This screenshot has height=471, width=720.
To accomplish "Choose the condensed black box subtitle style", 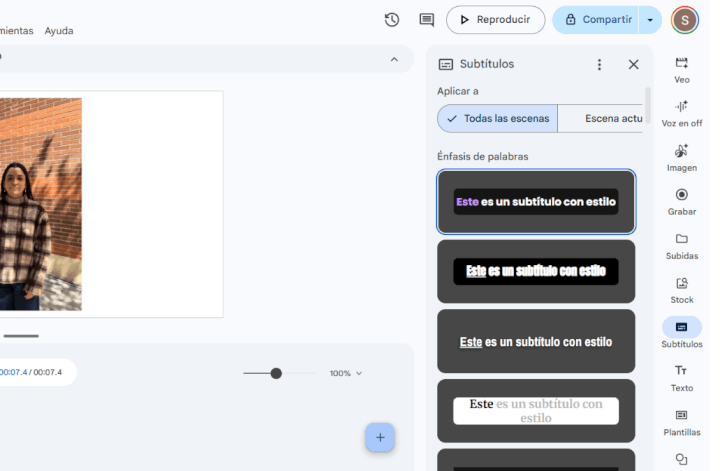I will tap(536, 271).
